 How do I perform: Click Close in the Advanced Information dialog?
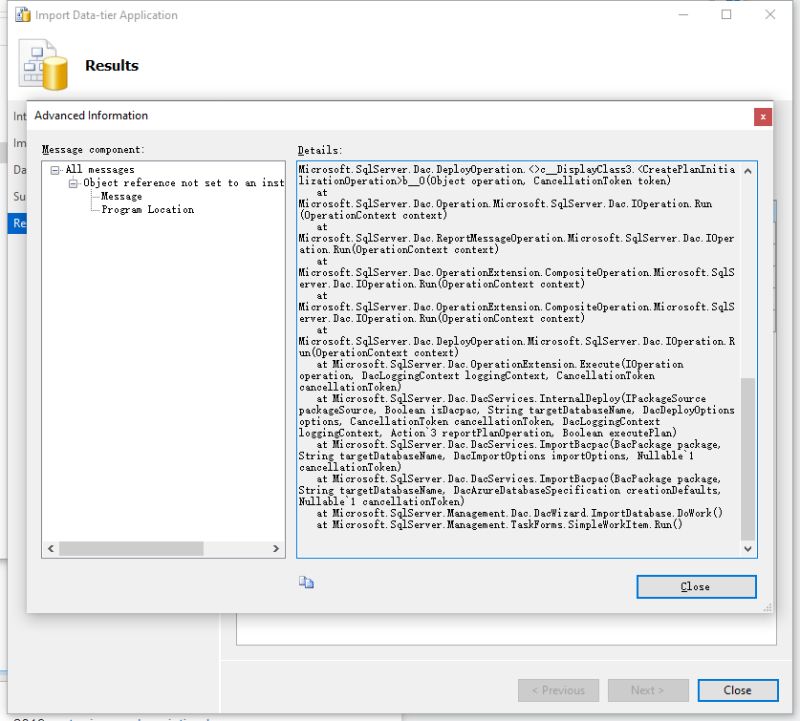(695, 587)
